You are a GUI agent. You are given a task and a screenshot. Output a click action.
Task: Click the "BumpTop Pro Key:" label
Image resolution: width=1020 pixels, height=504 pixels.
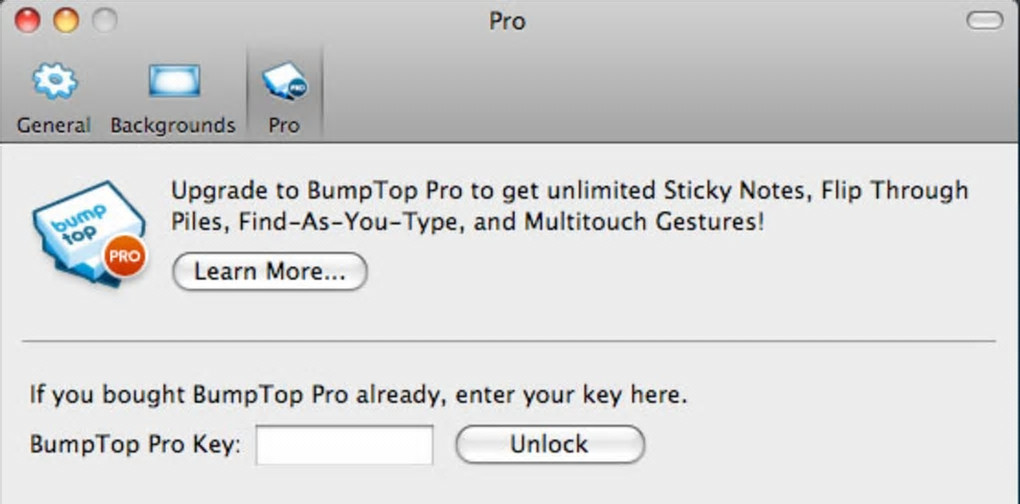click(135, 445)
